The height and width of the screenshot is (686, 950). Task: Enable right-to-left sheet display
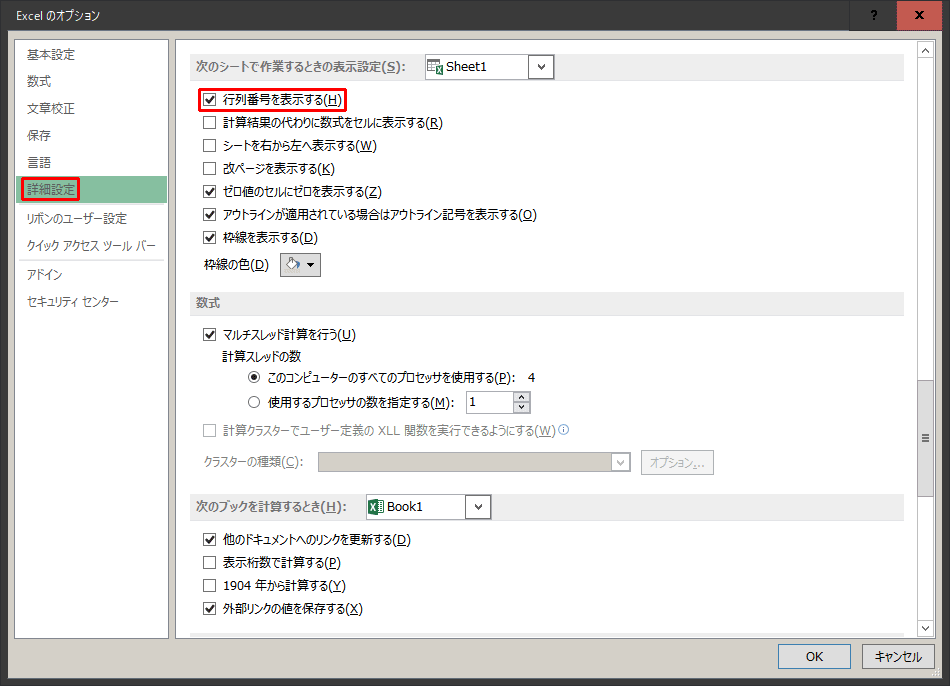(x=210, y=144)
